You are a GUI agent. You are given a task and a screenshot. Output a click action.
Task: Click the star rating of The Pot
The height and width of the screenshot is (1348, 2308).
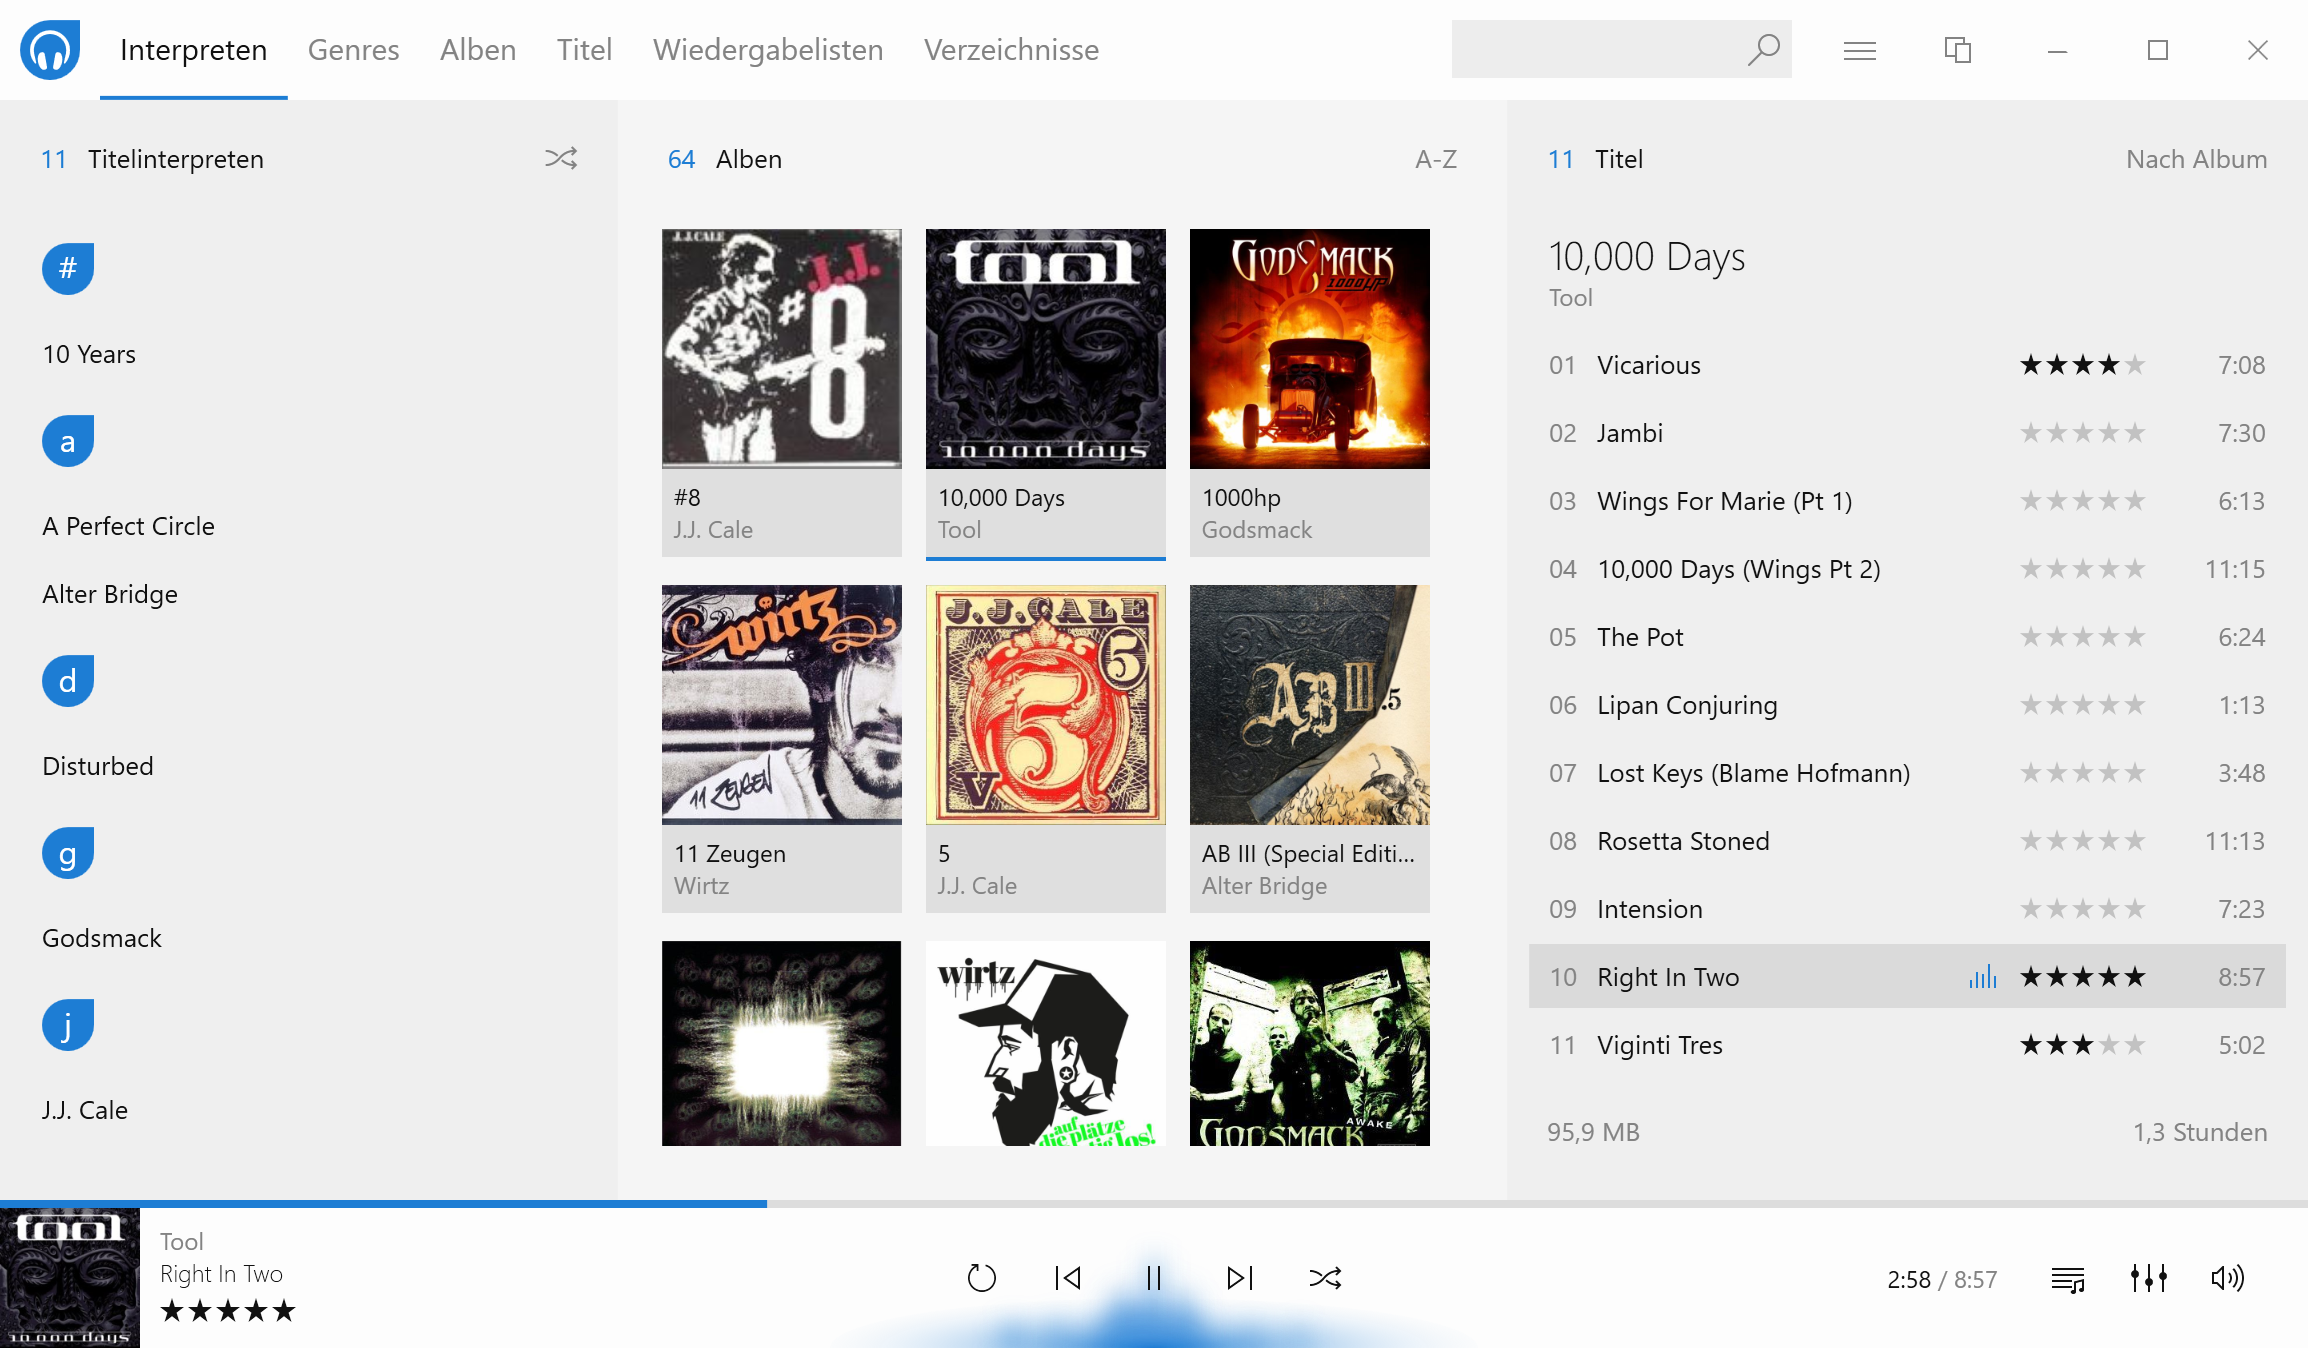pyautogui.click(x=2082, y=637)
